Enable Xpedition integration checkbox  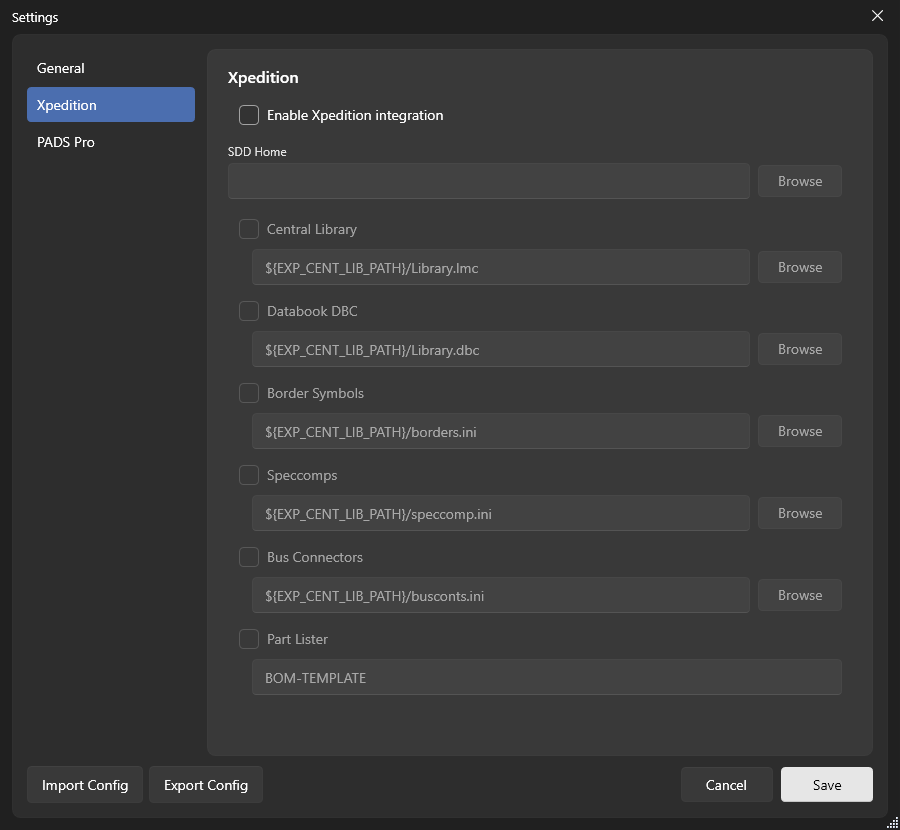point(249,115)
